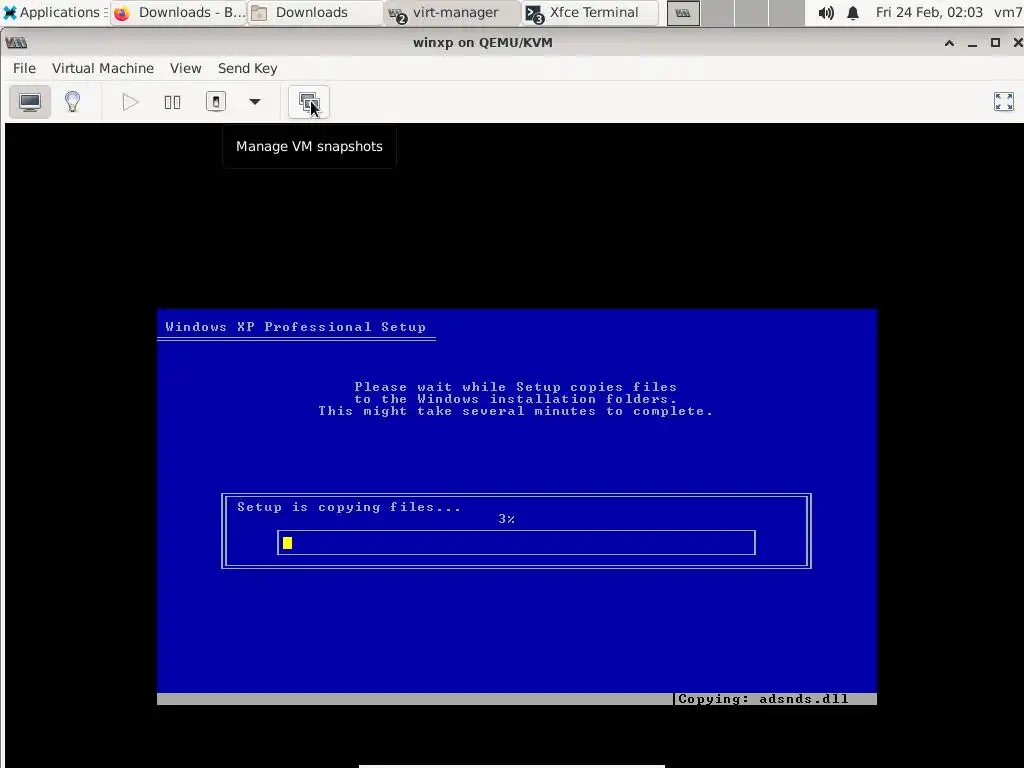Open the Virtual Machine menu
This screenshot has height=768, width=1024.
[103, 68]
